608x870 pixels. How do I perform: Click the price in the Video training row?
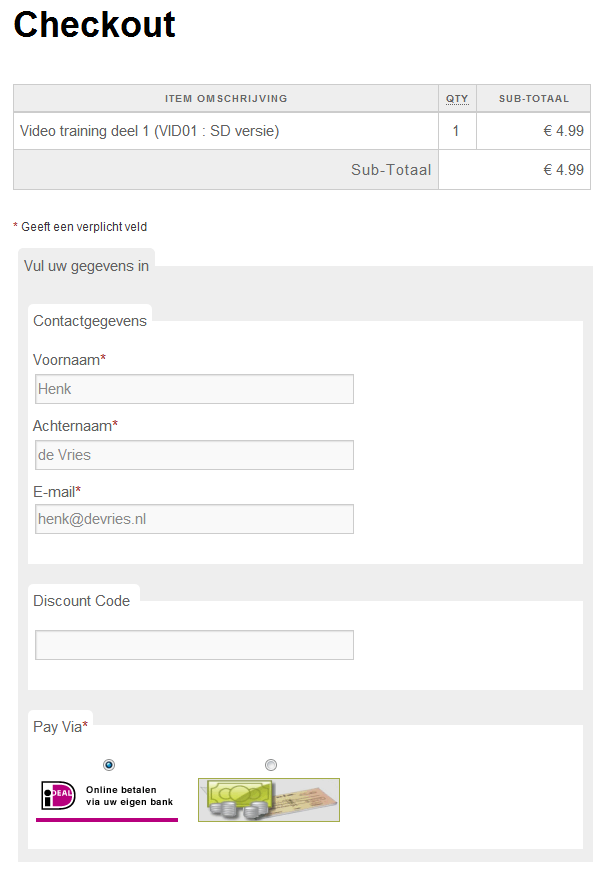click(563, 131)
